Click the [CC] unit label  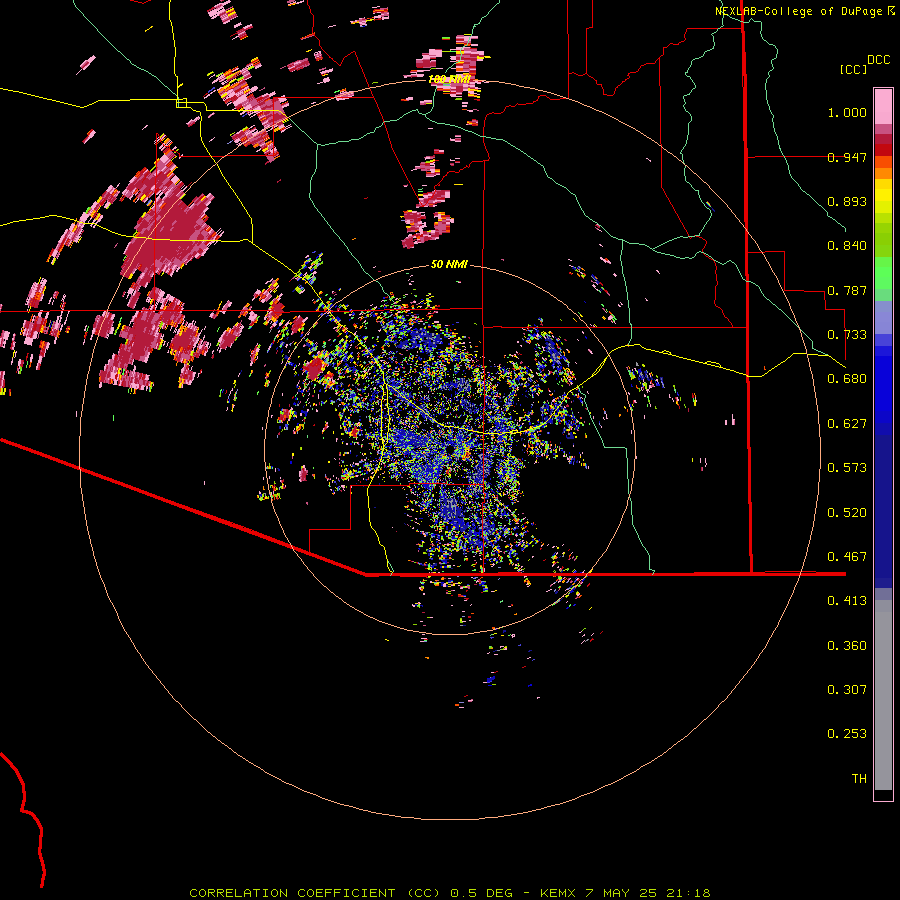(x=854, y=69)
